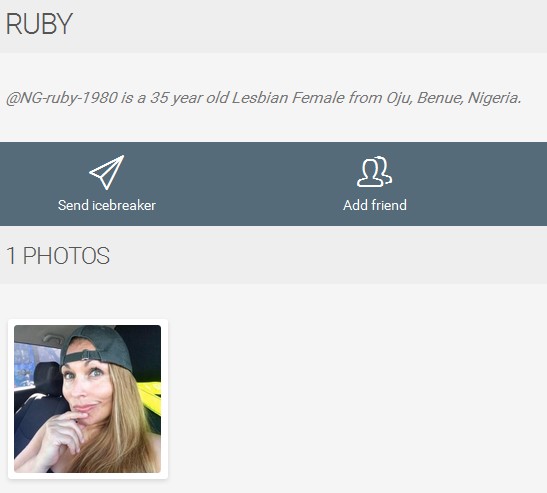Select the Send icebreaker text label
Viewport: 547px width, 493px height.
(107, 205)
